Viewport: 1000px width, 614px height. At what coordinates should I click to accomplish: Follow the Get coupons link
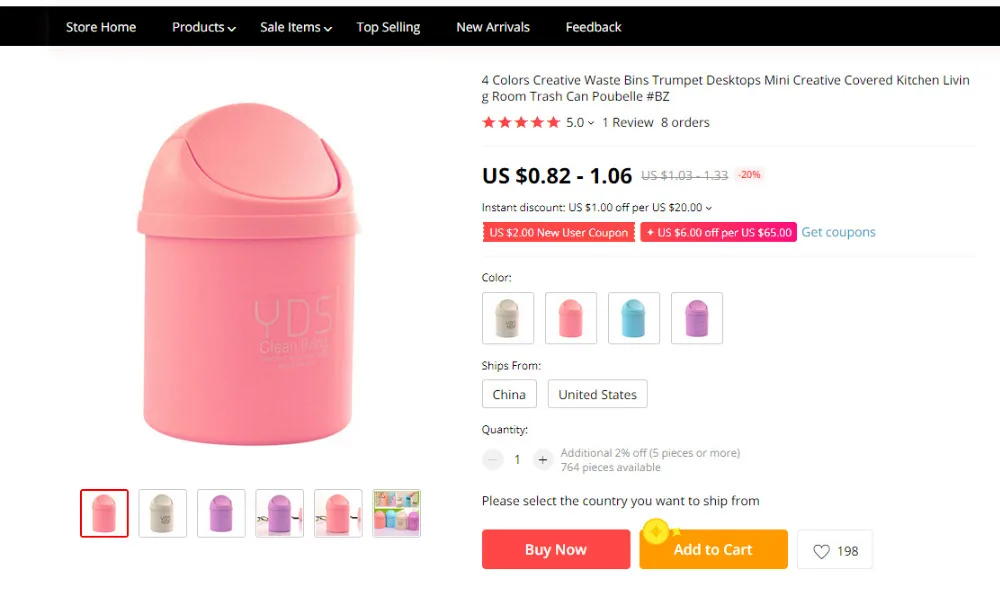(838, 232)
